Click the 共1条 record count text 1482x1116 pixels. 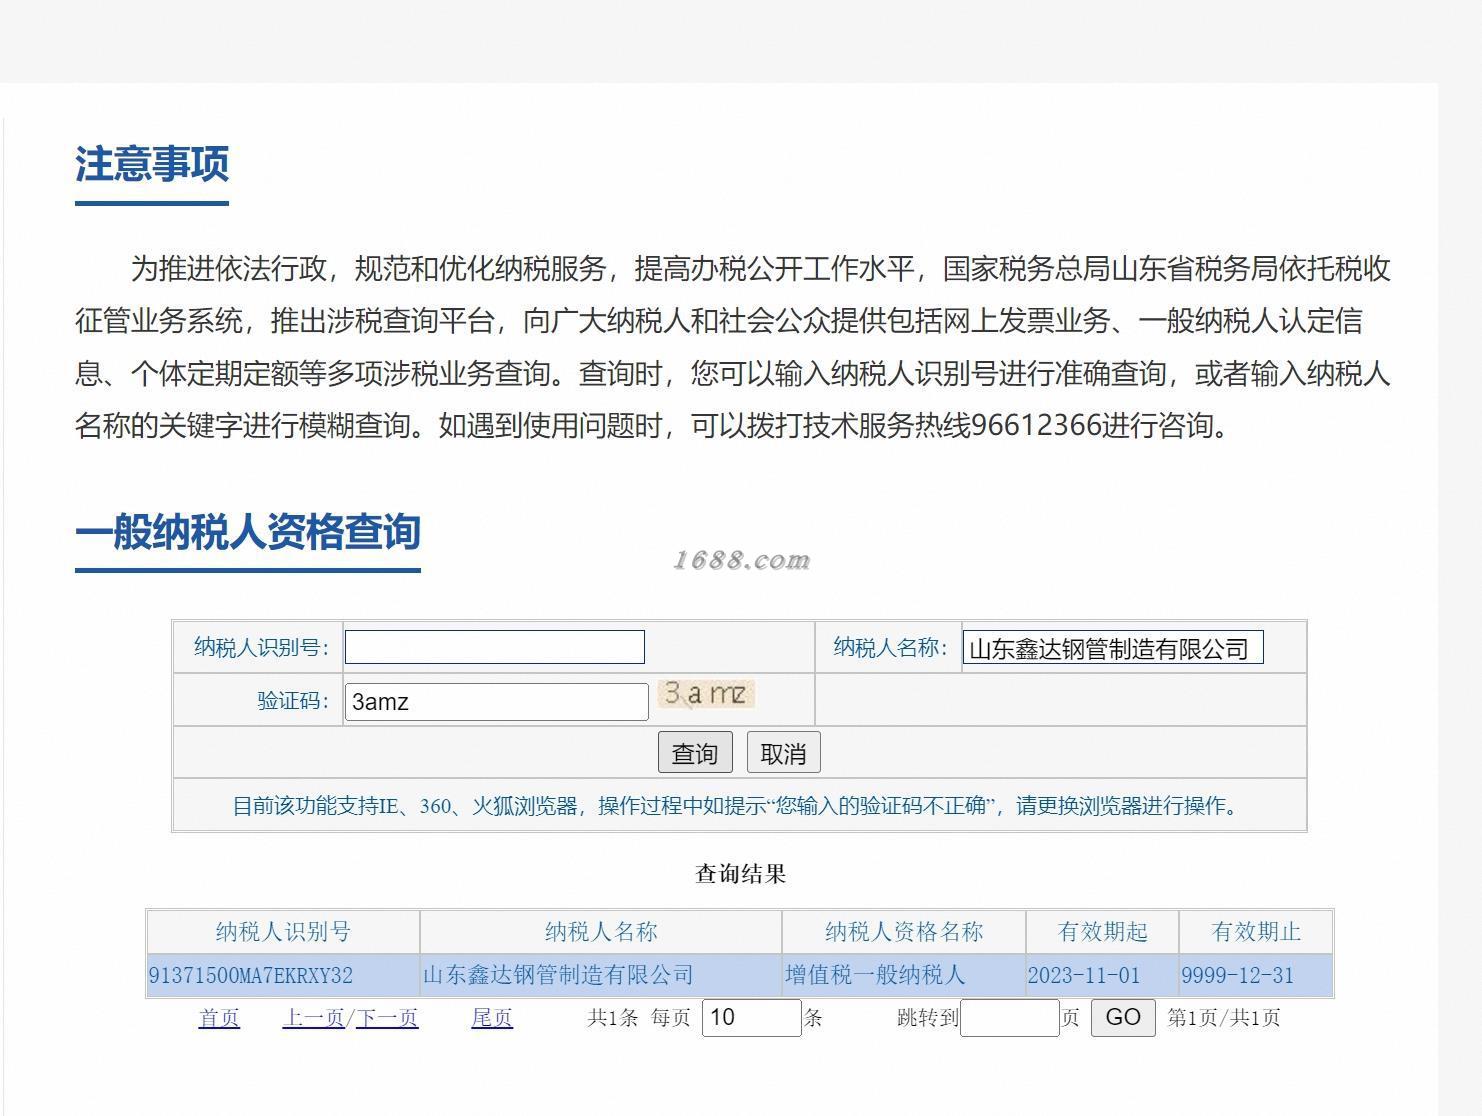tap(612, 1018)
